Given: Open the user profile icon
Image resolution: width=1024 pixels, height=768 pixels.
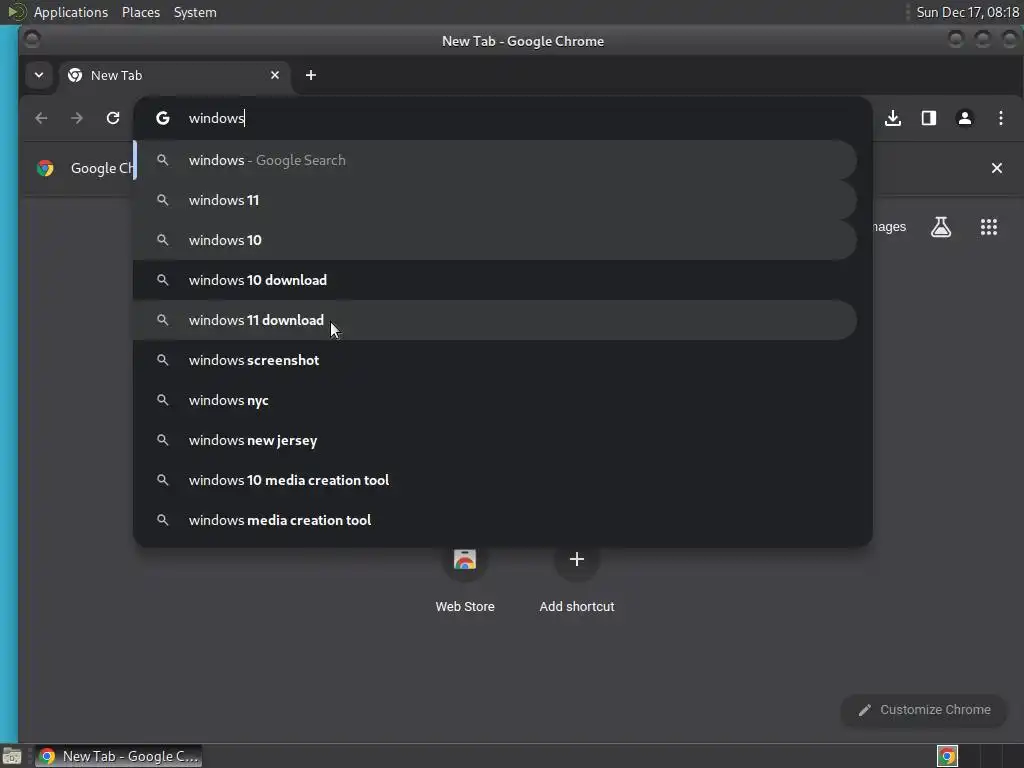Looking at the screenshot, I should (x=965, y=118).
